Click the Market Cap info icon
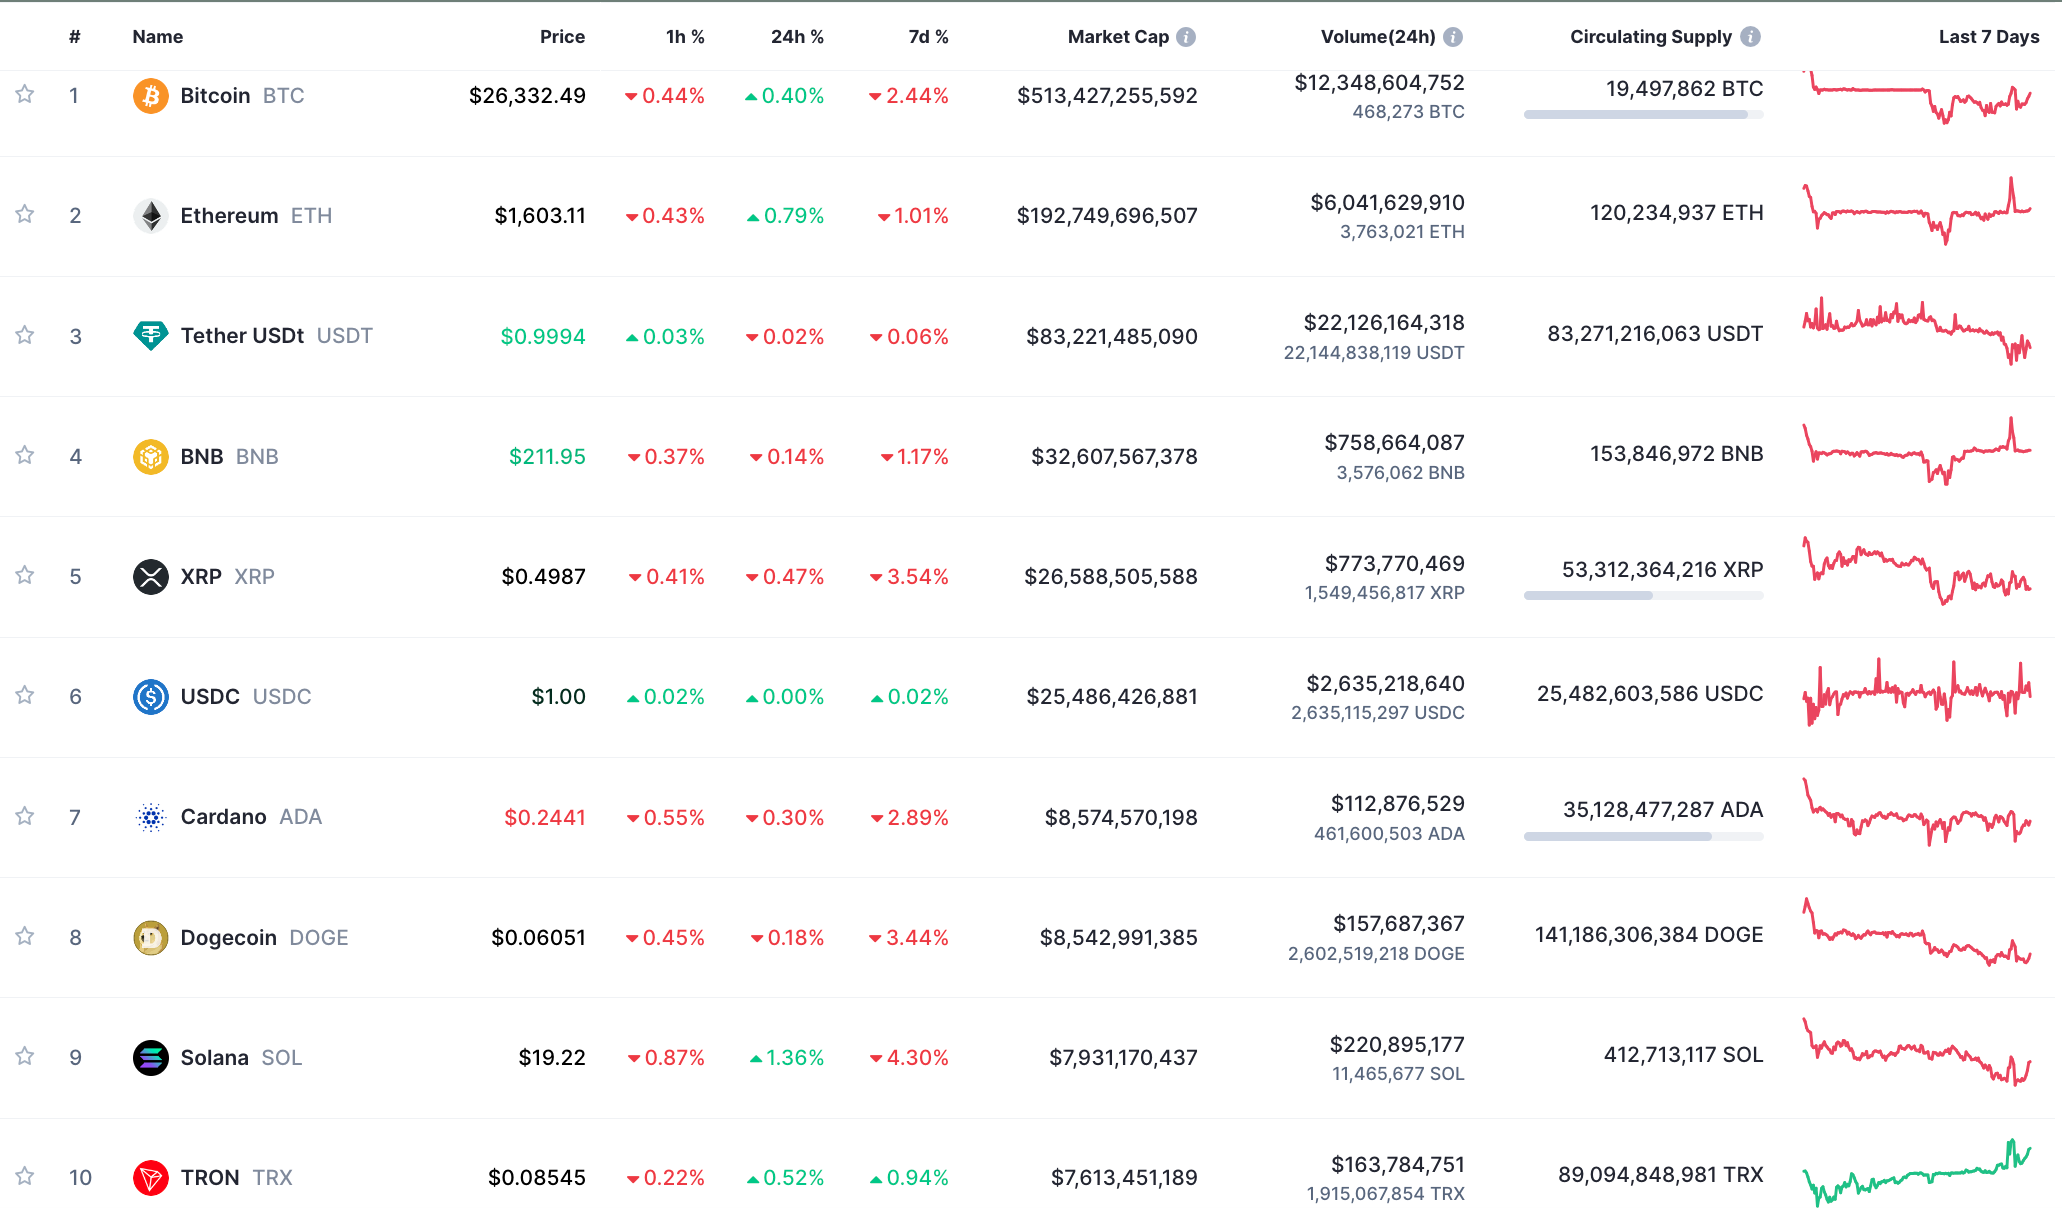 1186,37
